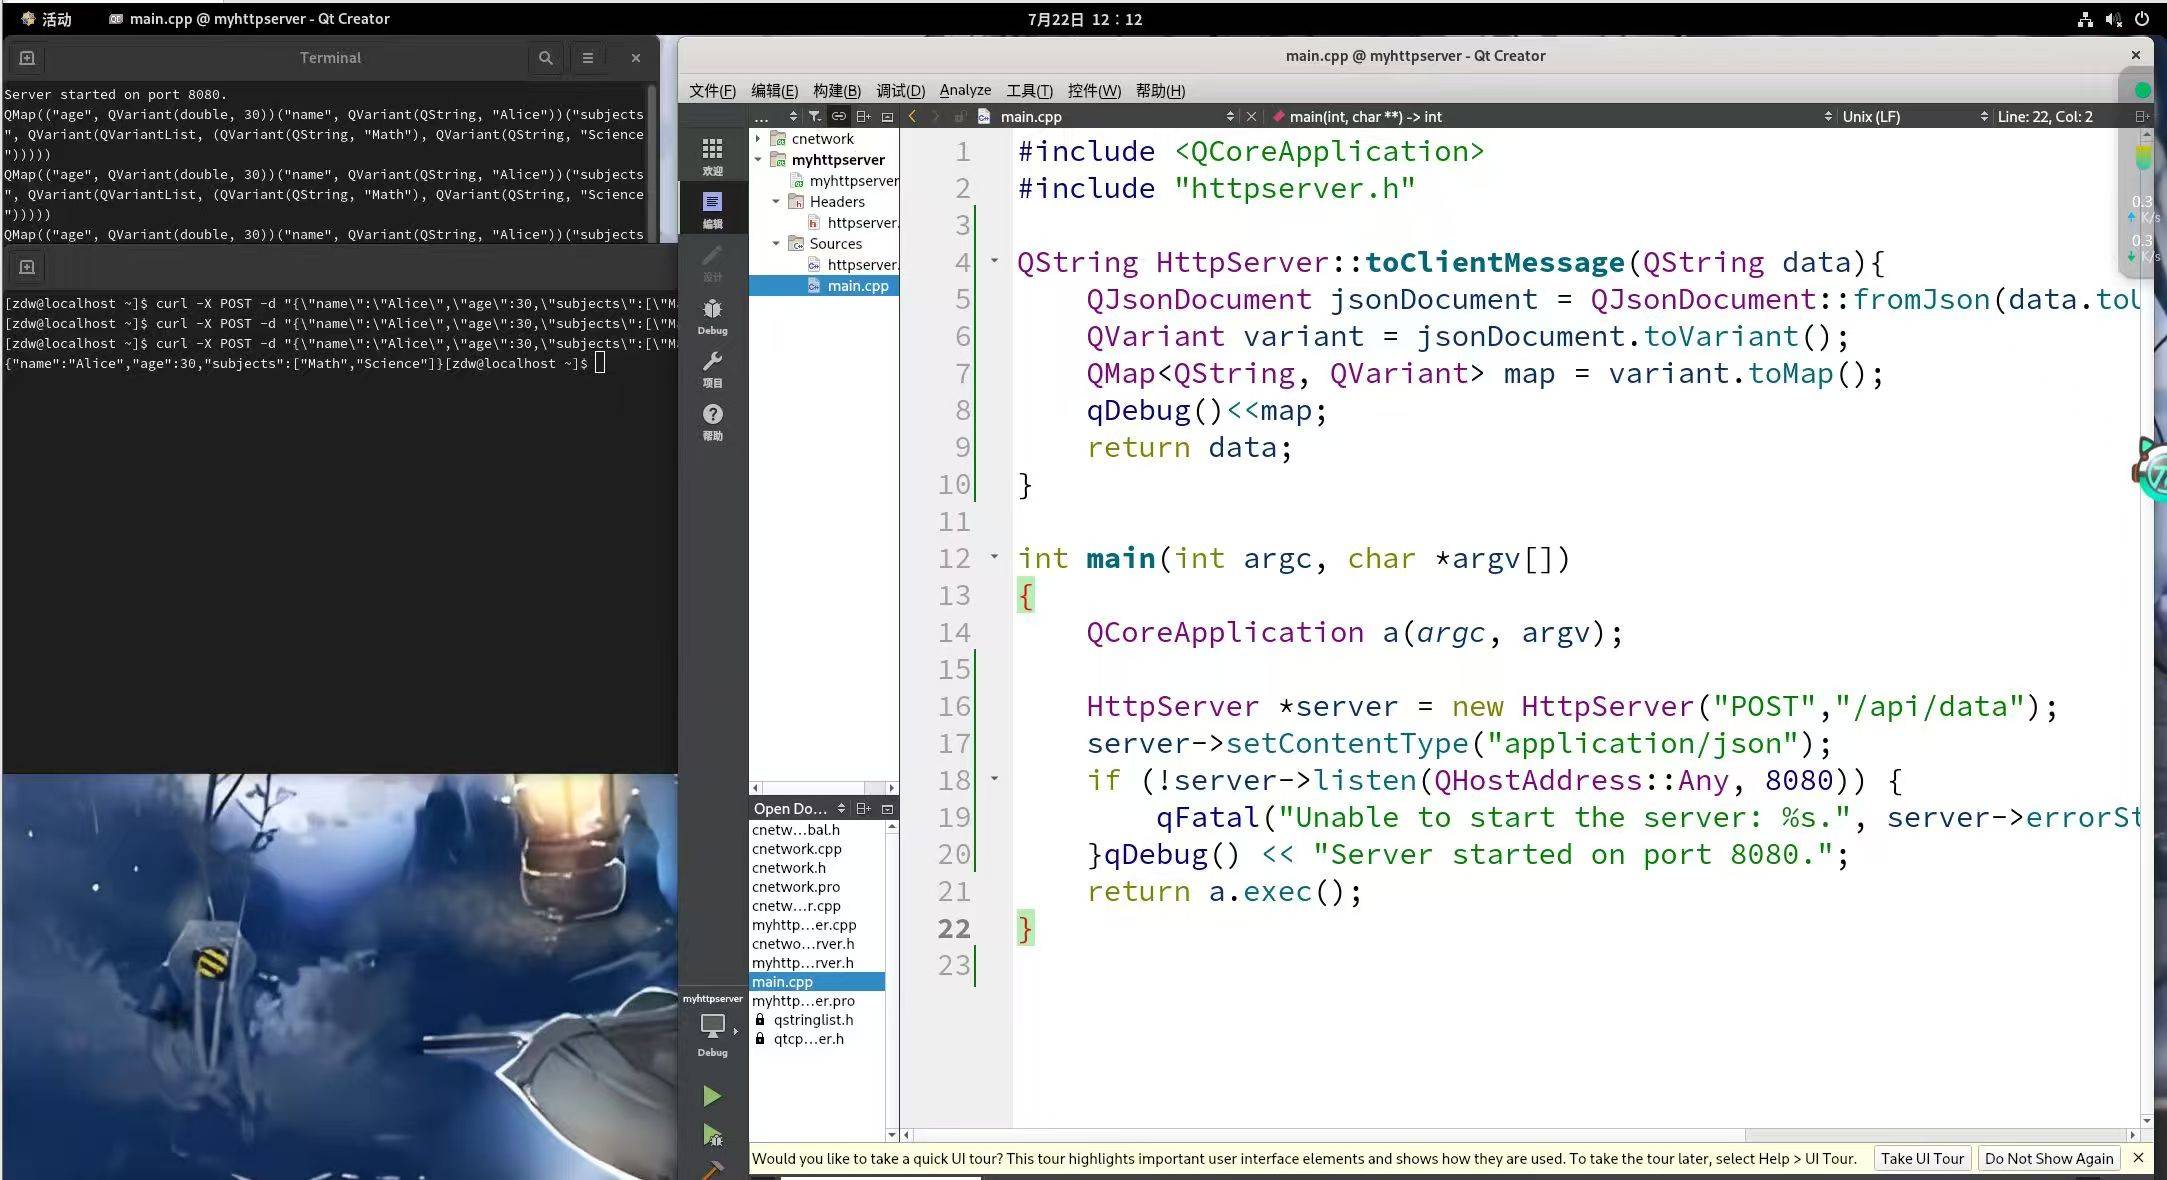Click the green Run button
Viewport: 2167px width, 1180px height.
point(711,1096)
